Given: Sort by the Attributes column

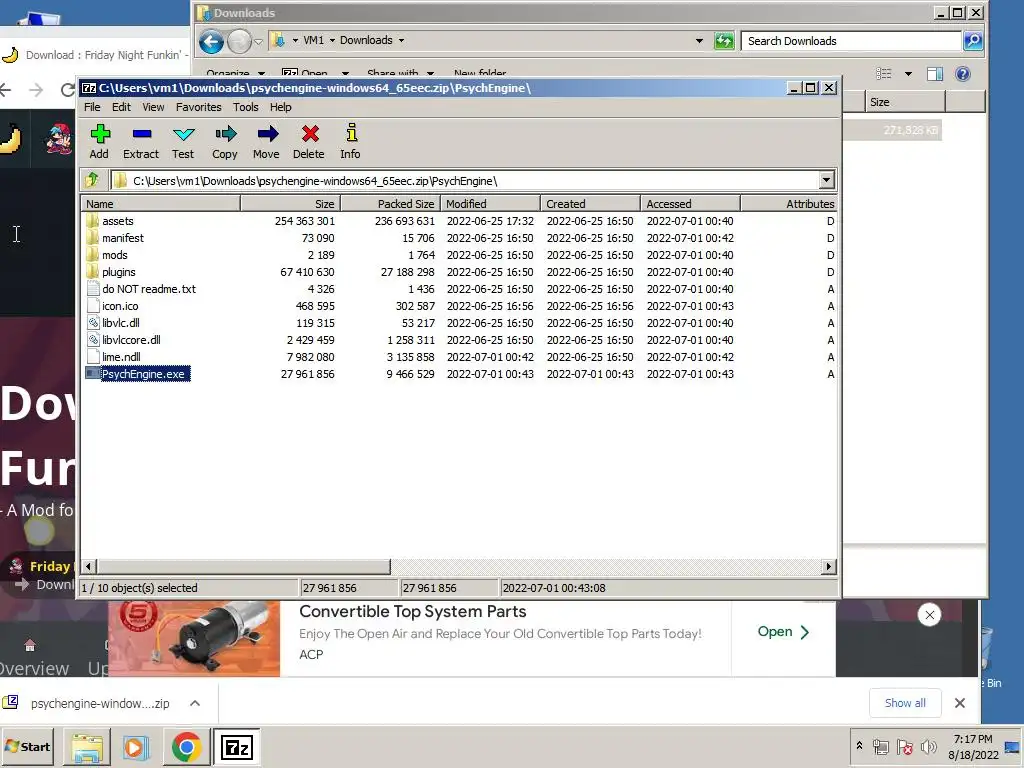Looking at the screenshot, I should [x=788, y=204].
